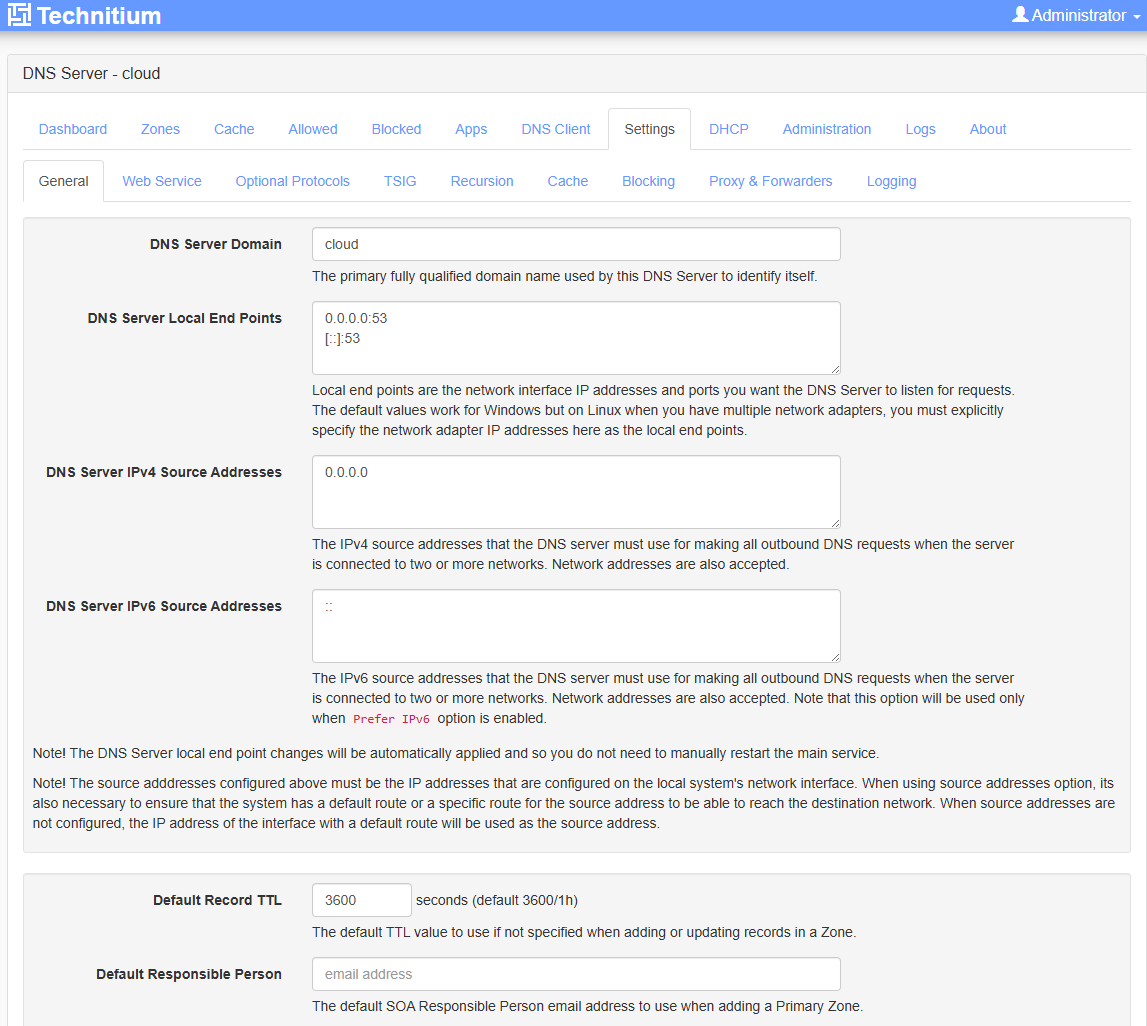
Task: Focus the DNS Server Local End Points textarea
Action: (x=576, y=338)
